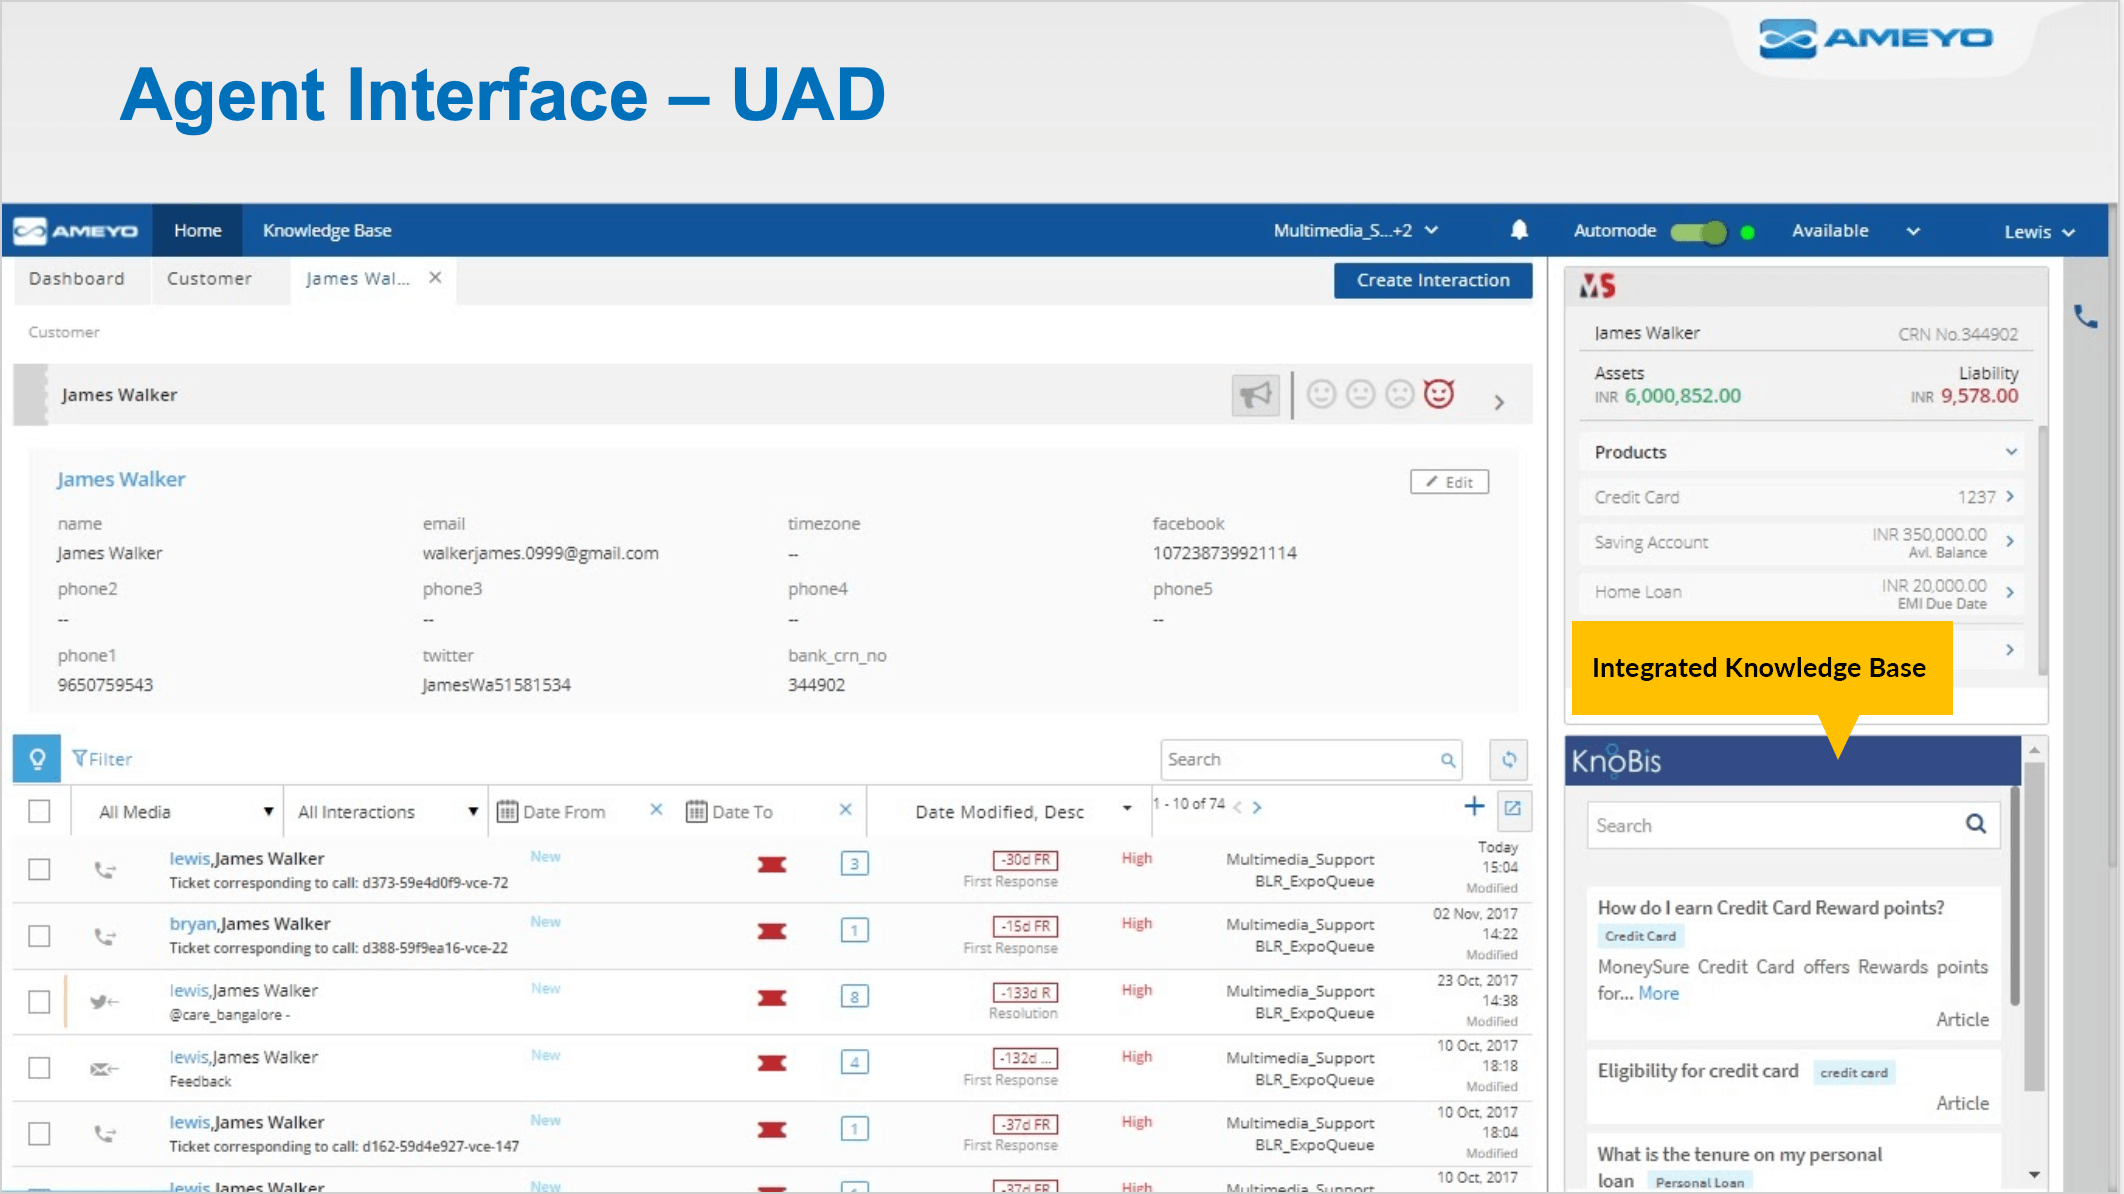This screenshot has width=2124, height=1194.
Task: Toggle the Automode switch
Action: coord(1698,232)
